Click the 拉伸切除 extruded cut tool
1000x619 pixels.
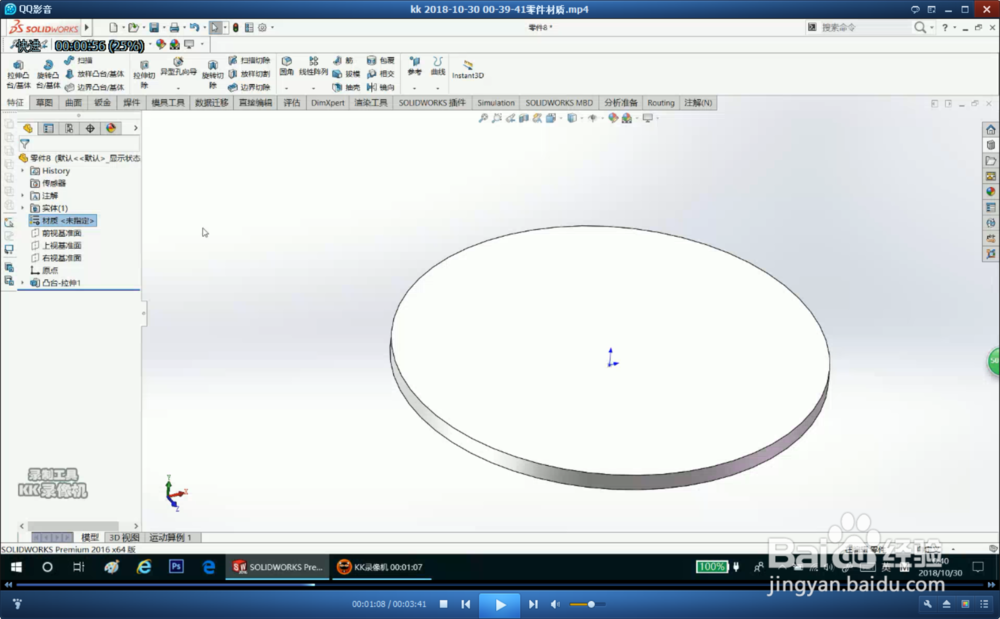(x=144, y=75)
